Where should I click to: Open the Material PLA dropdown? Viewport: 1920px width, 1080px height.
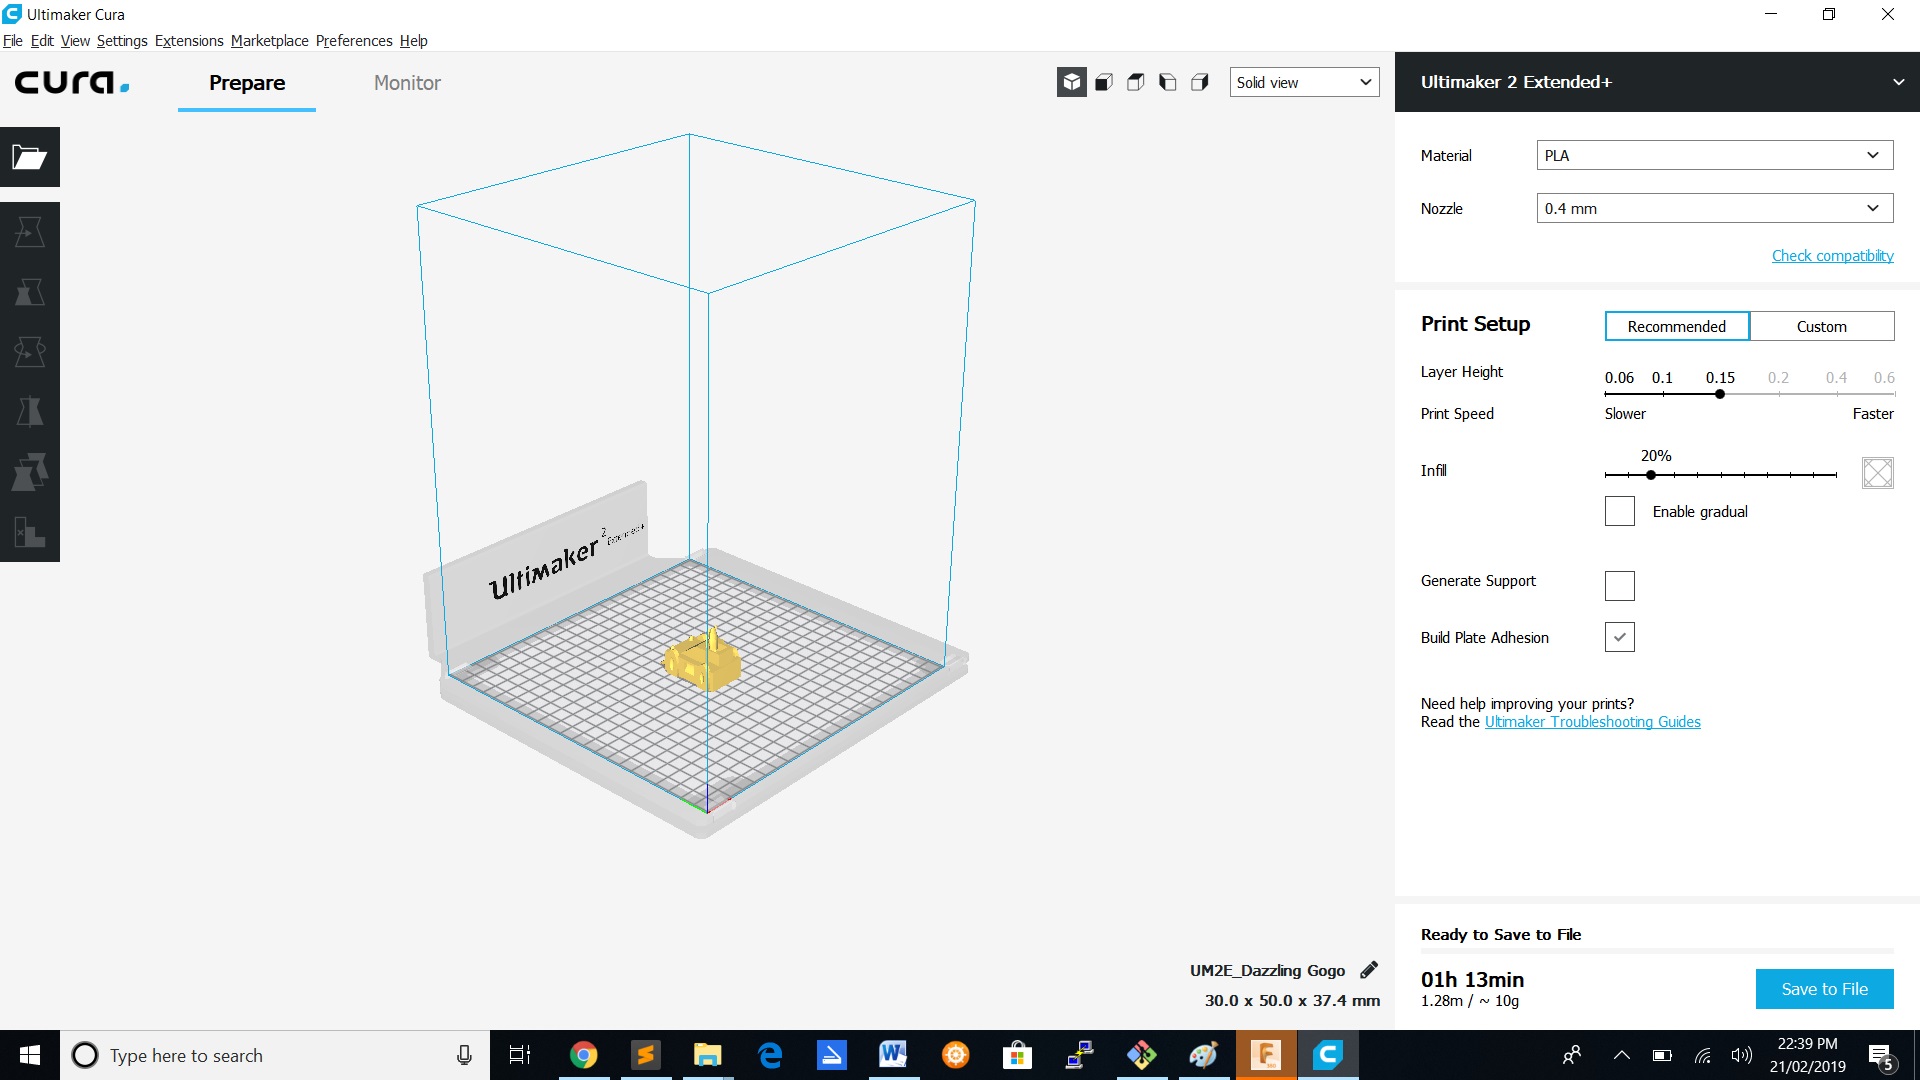pyautogui.click(x=1714, y=155)
